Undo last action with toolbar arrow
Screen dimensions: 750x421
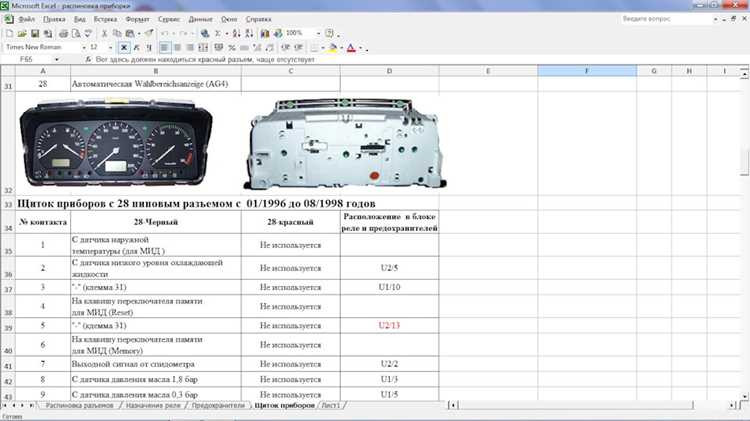pyautogui.click(x=165, y=33)
